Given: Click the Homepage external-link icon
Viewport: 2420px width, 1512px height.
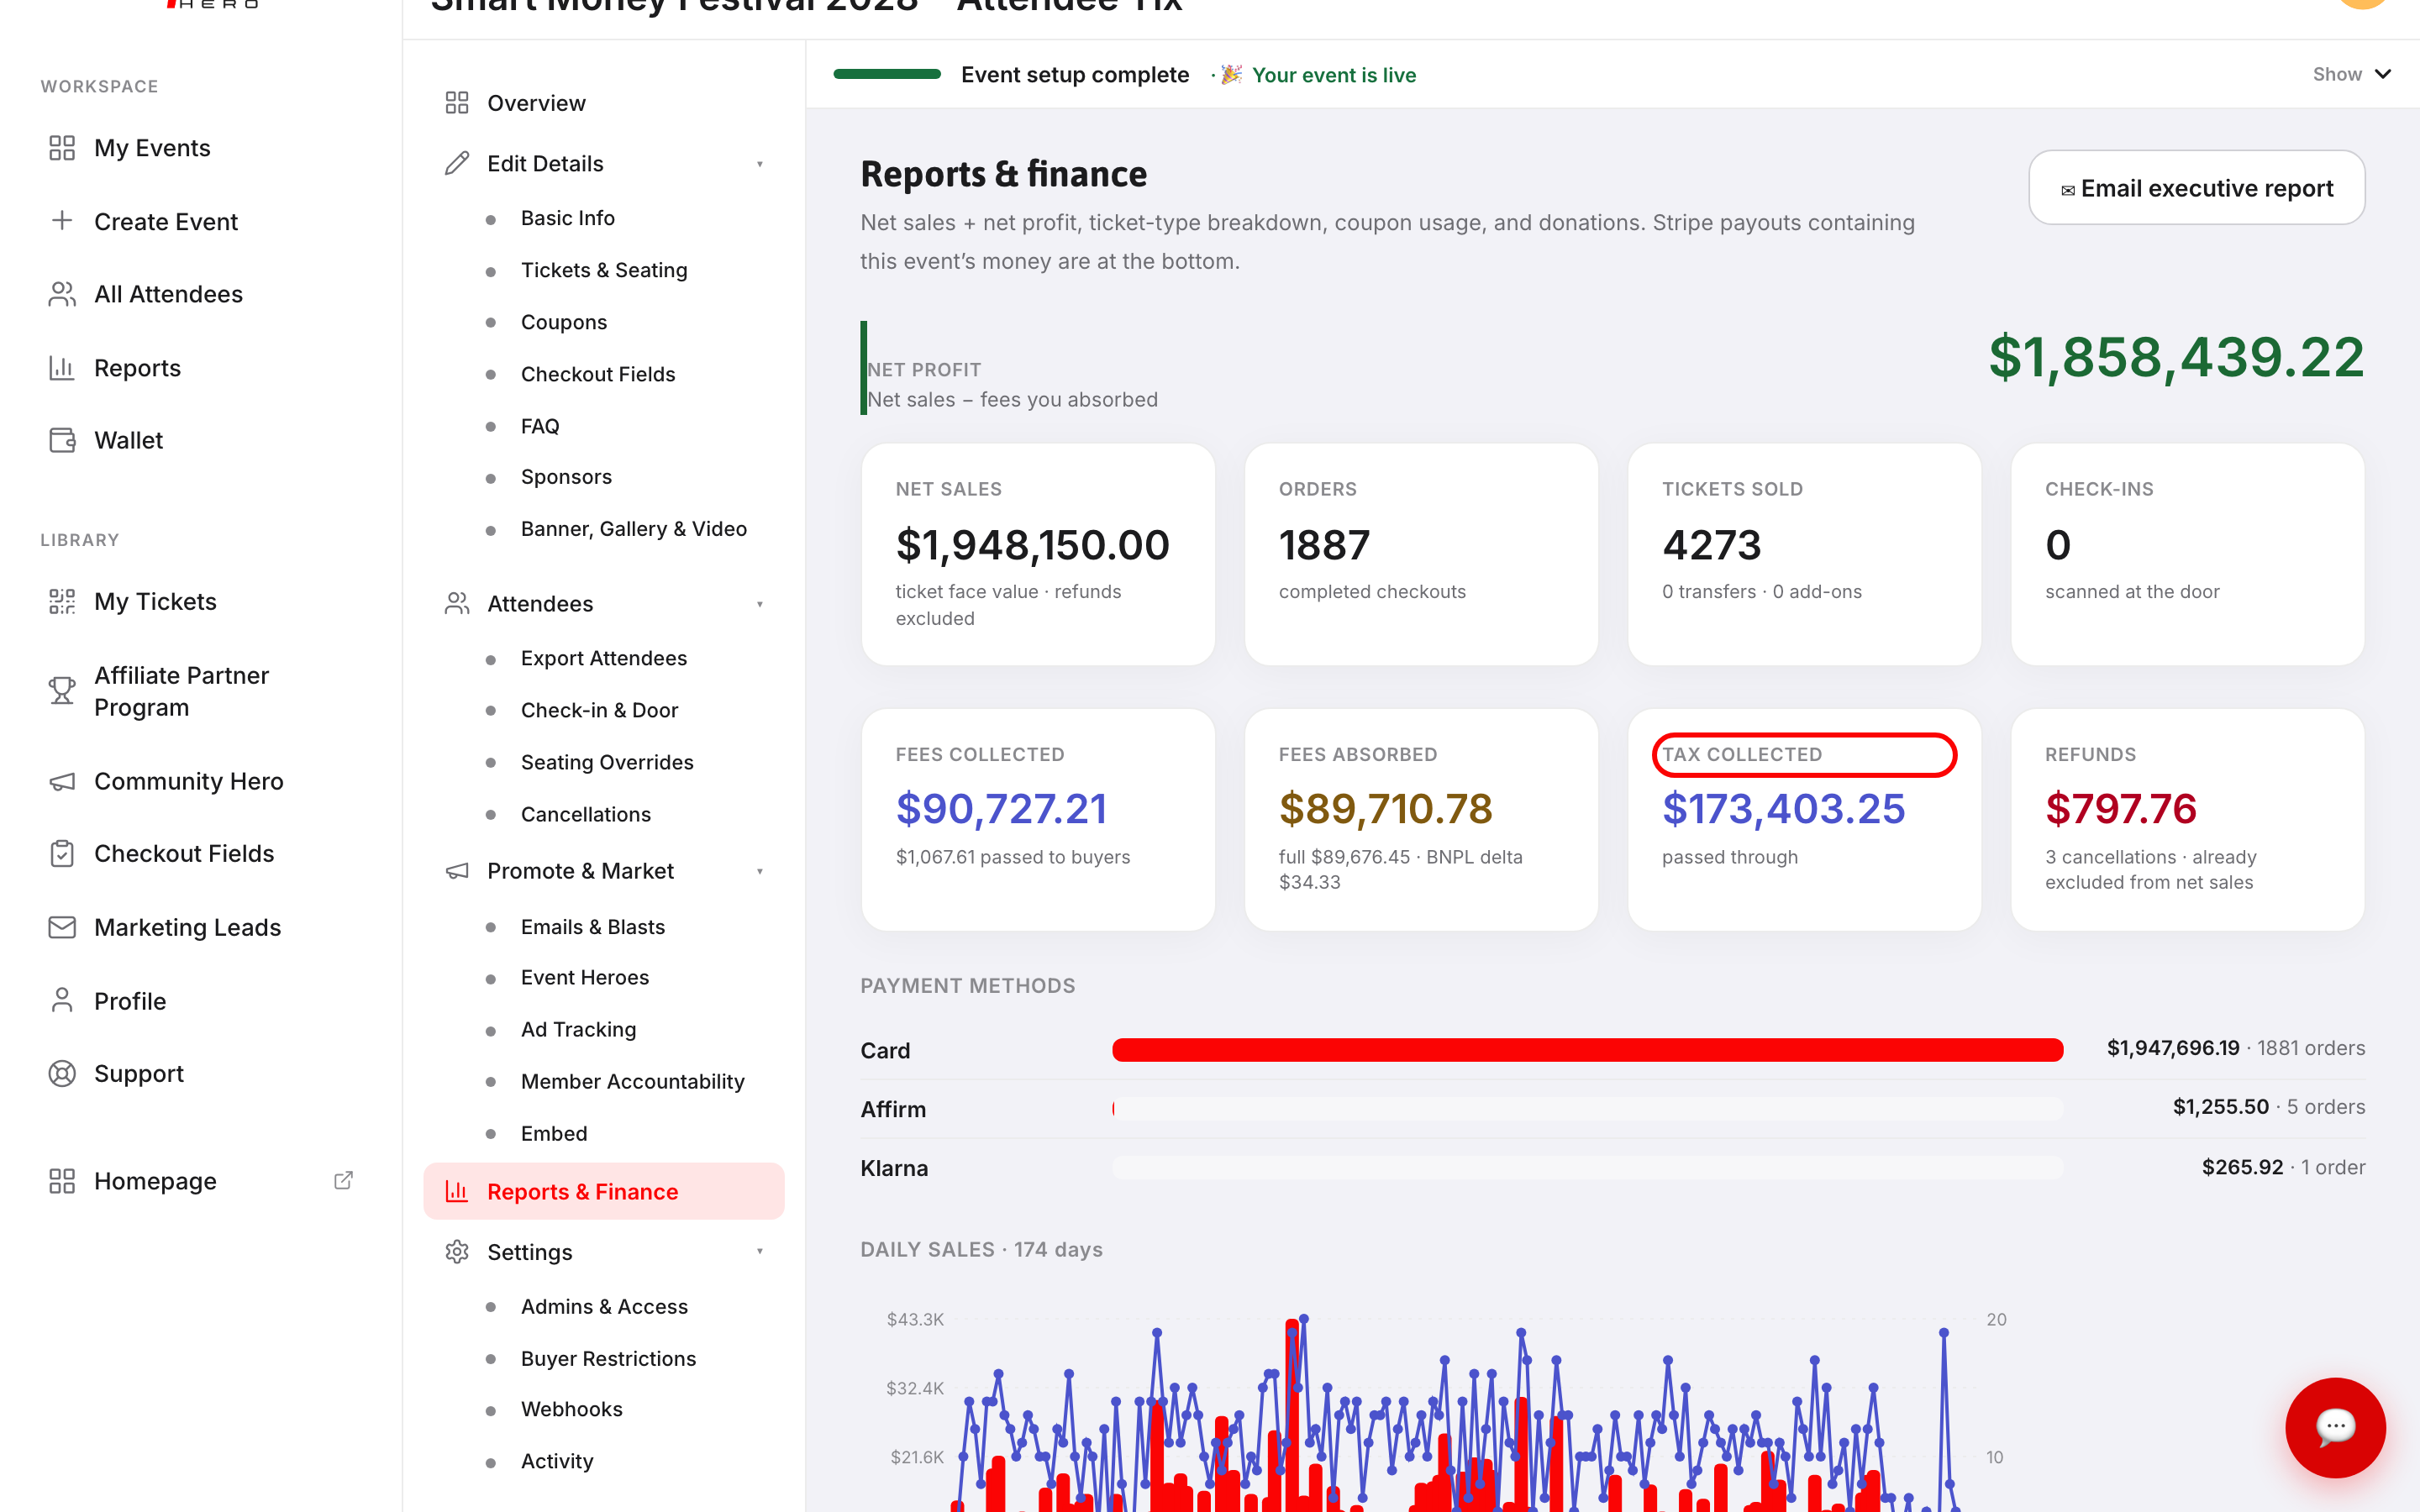Looking at the screenshot, I should click(343, 1181).
